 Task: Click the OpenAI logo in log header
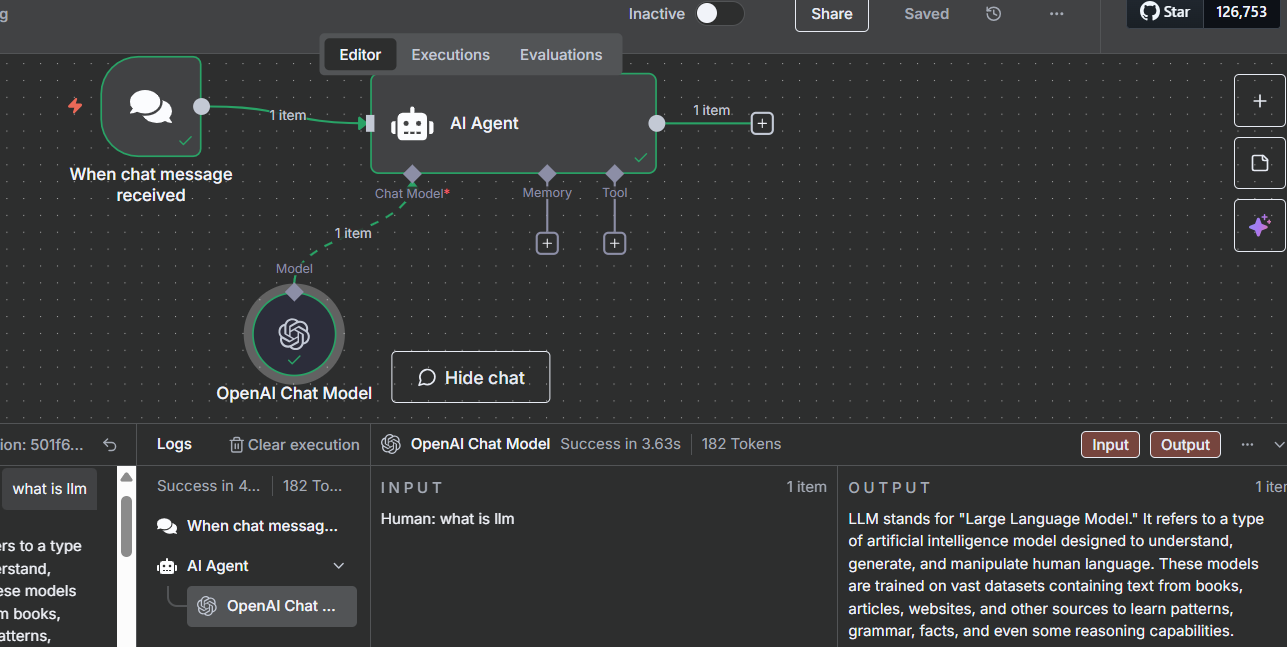(x=391, y=444)
